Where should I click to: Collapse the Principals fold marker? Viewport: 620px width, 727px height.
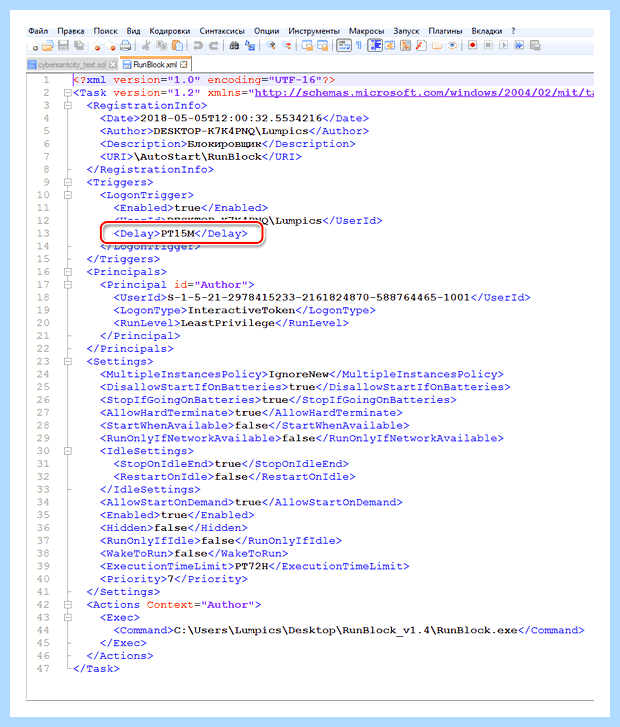click(68, 272)
